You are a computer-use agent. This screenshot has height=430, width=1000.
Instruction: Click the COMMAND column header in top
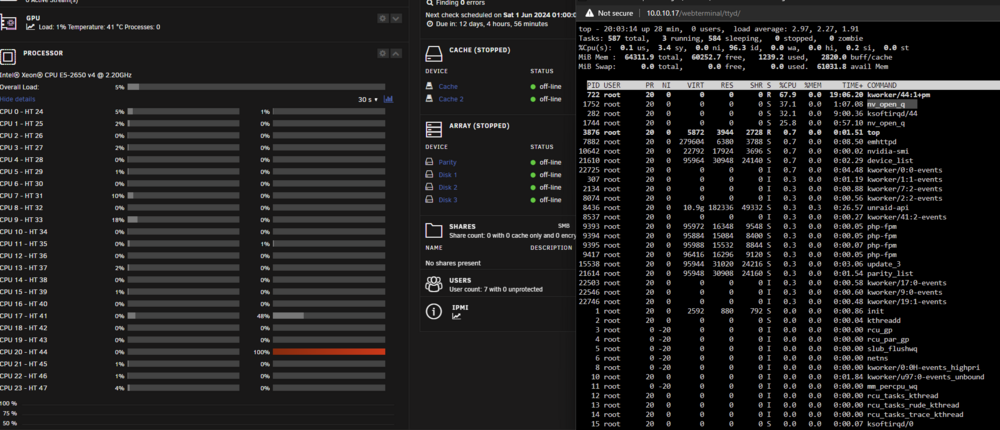[882, 85]
